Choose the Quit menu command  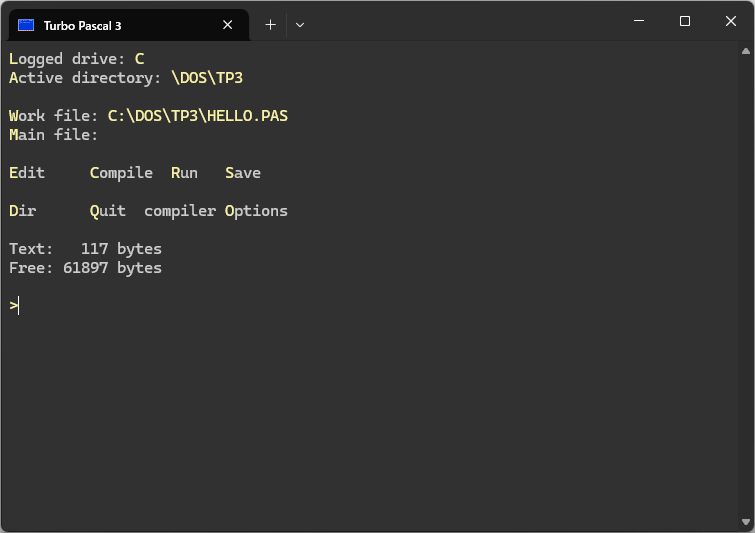click(108, 211)
